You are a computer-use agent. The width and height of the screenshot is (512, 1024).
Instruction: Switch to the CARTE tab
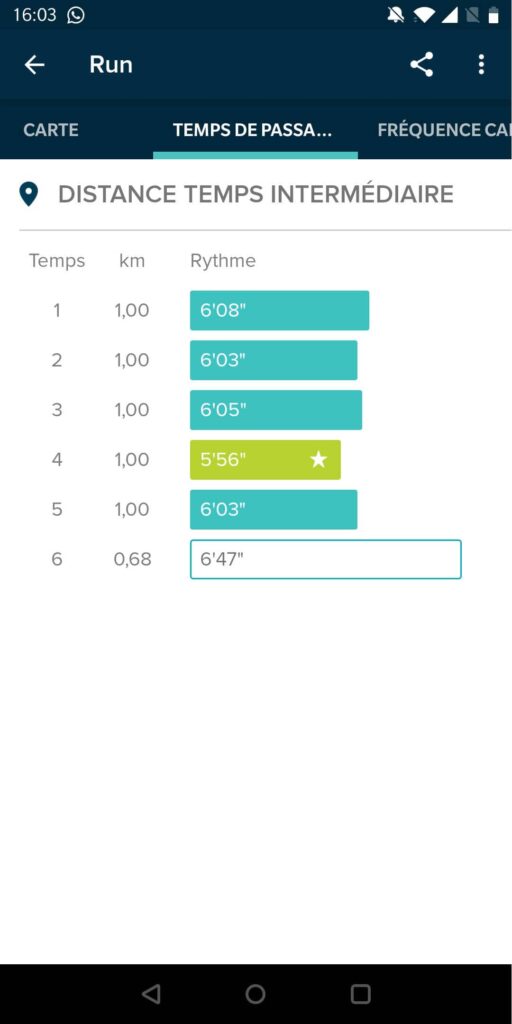[51, 129]
